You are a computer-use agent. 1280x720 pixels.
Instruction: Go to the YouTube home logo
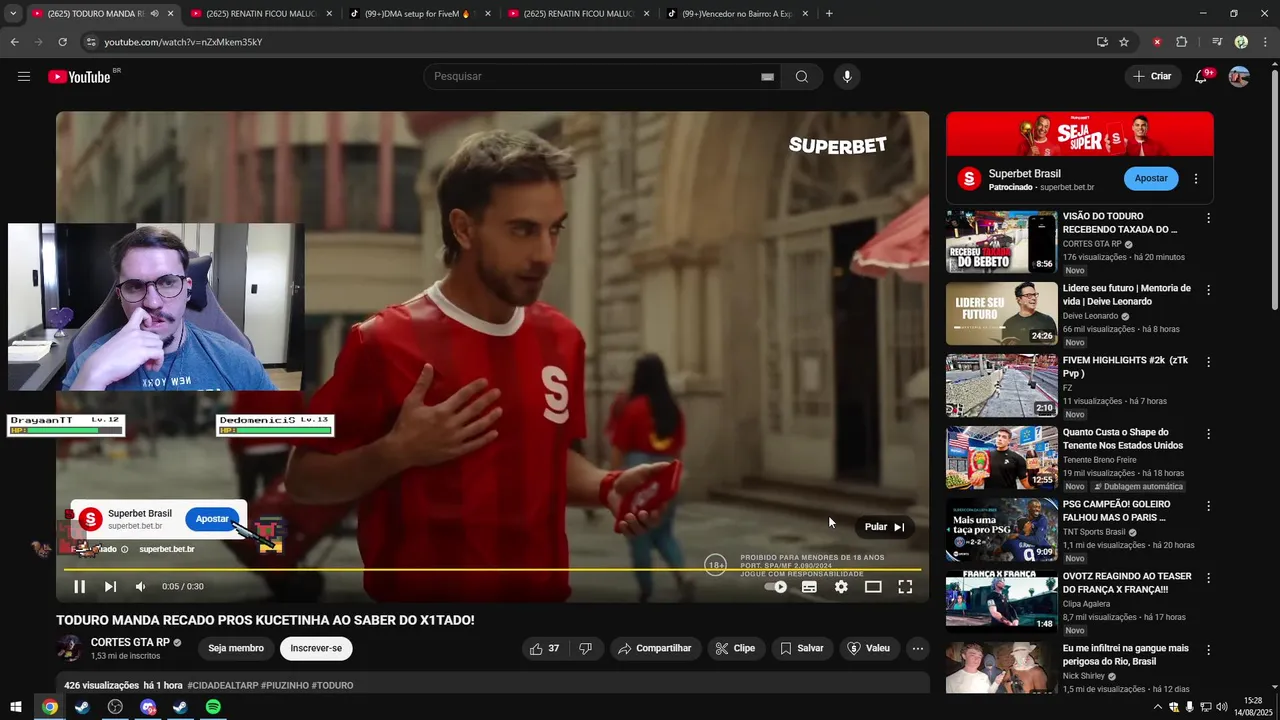[x=79, y=77]
